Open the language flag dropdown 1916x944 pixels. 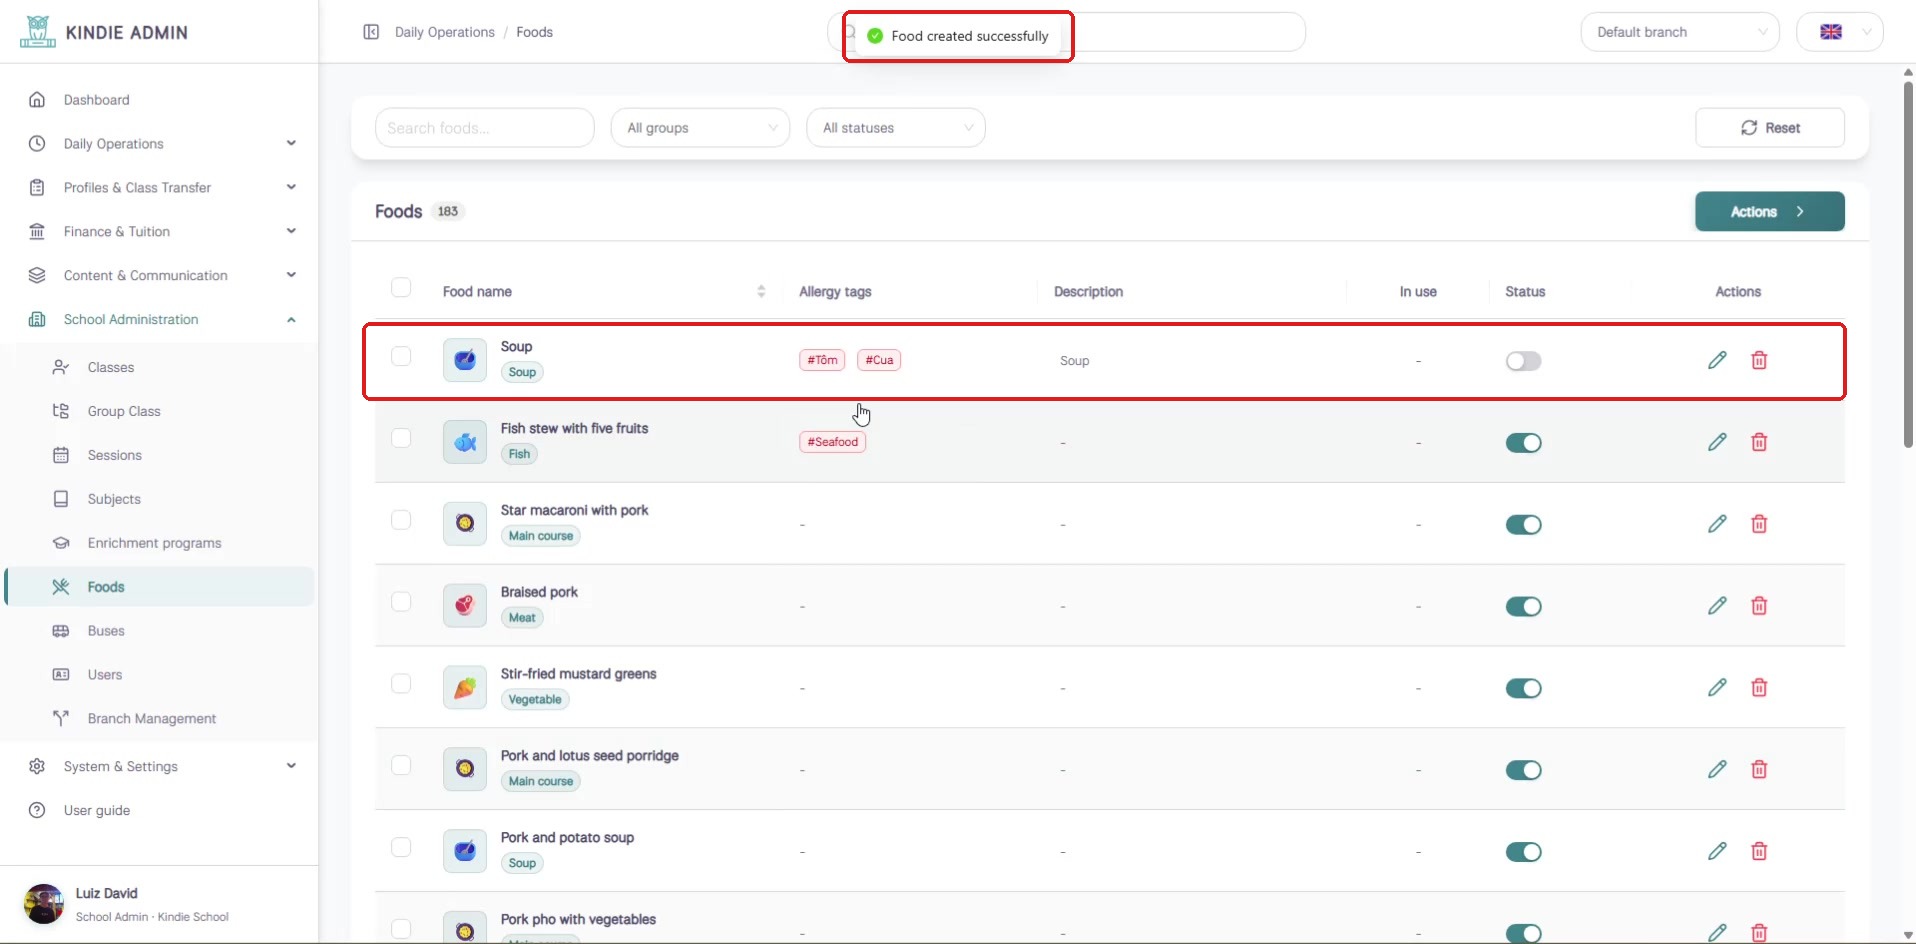[1840, 32]
